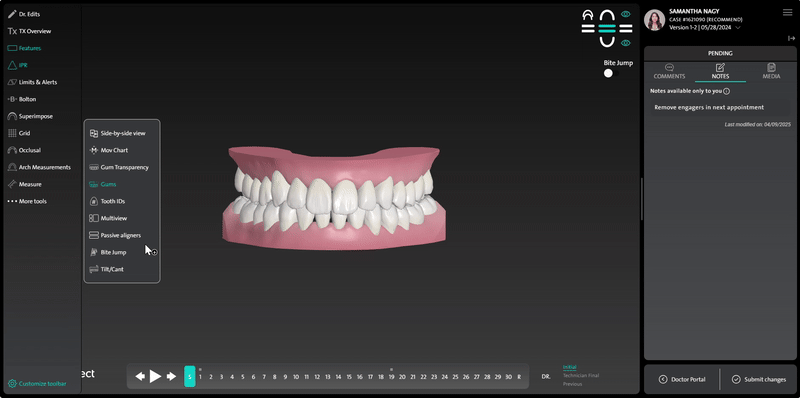Open Mov Chart from the popup
This screenshot has height=398, width=800.
pos(109,151)
